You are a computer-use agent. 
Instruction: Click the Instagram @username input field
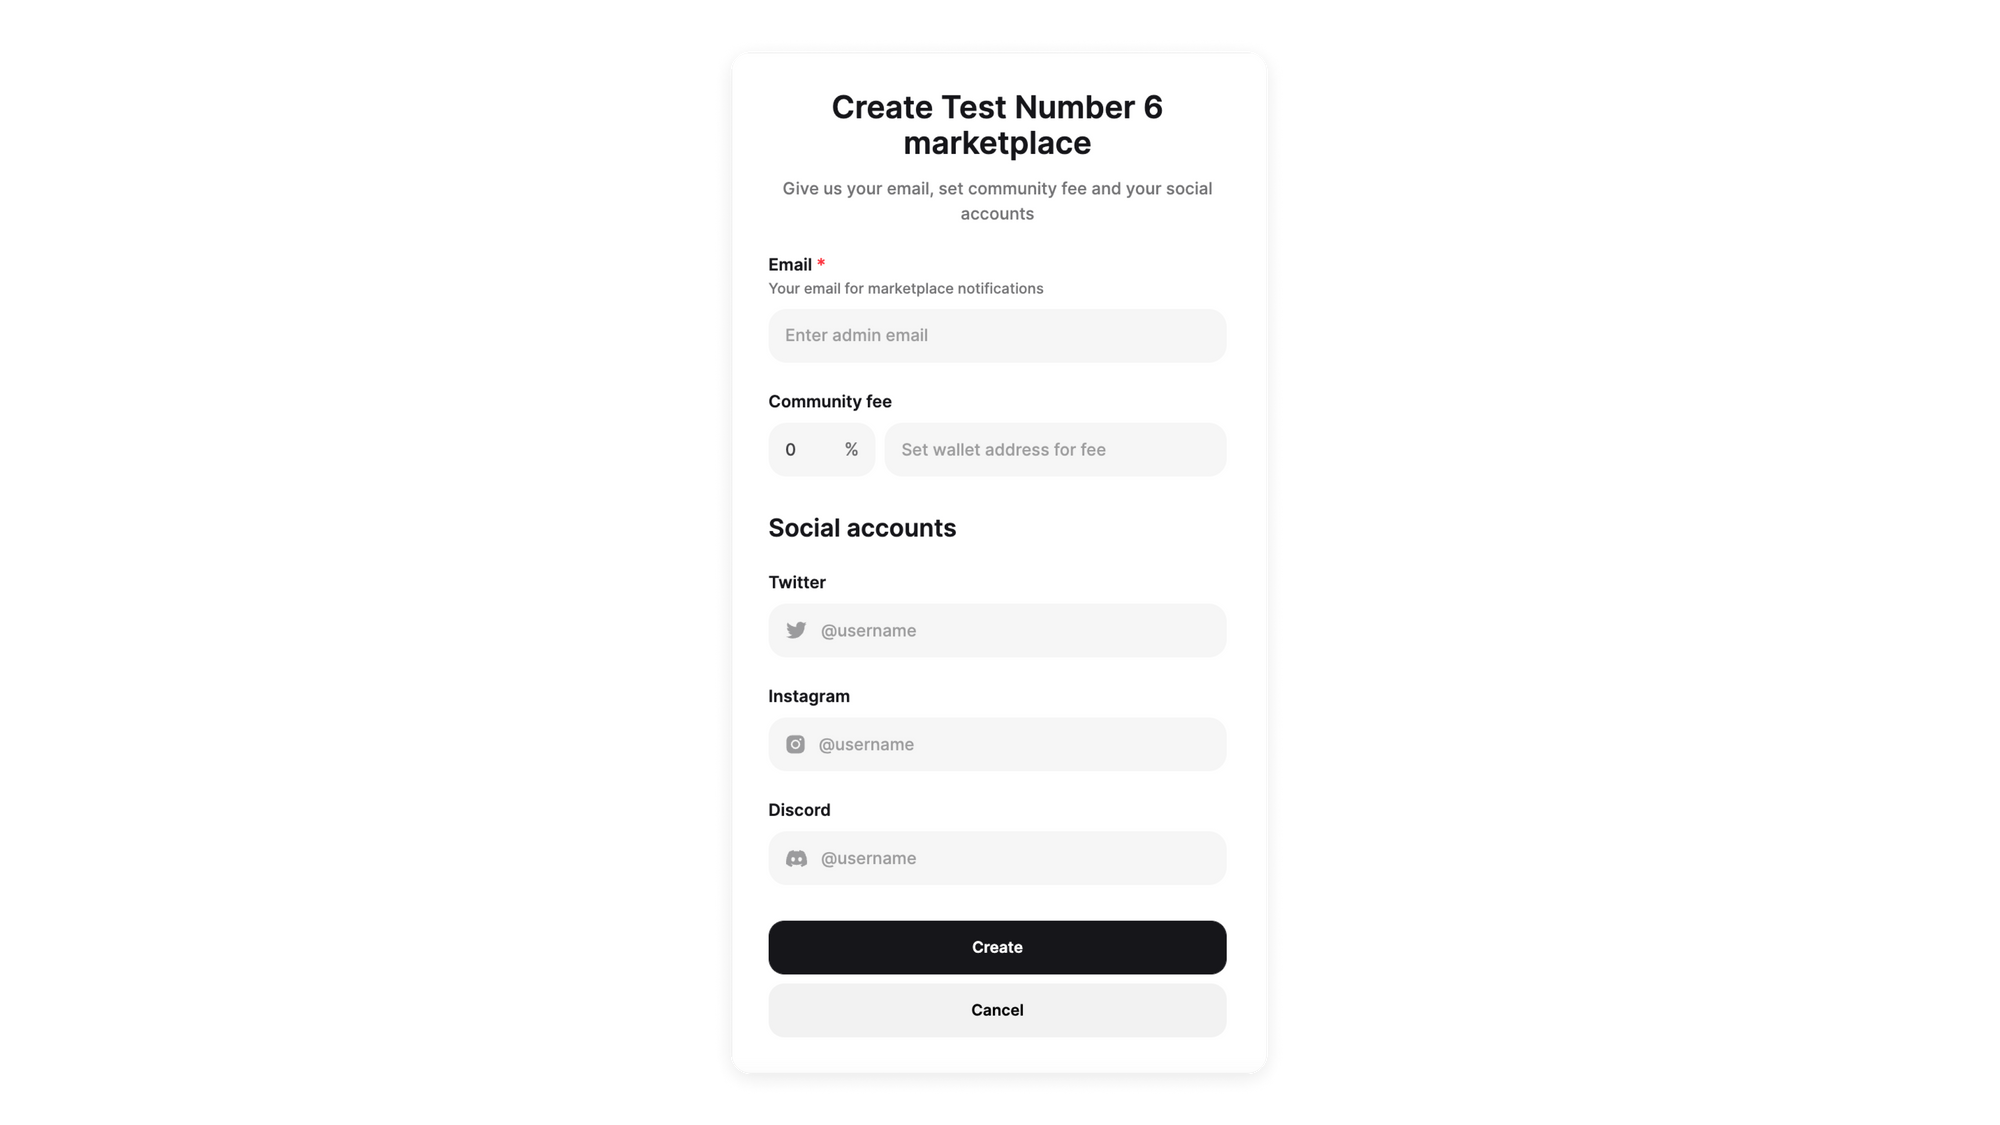[997, 743]
